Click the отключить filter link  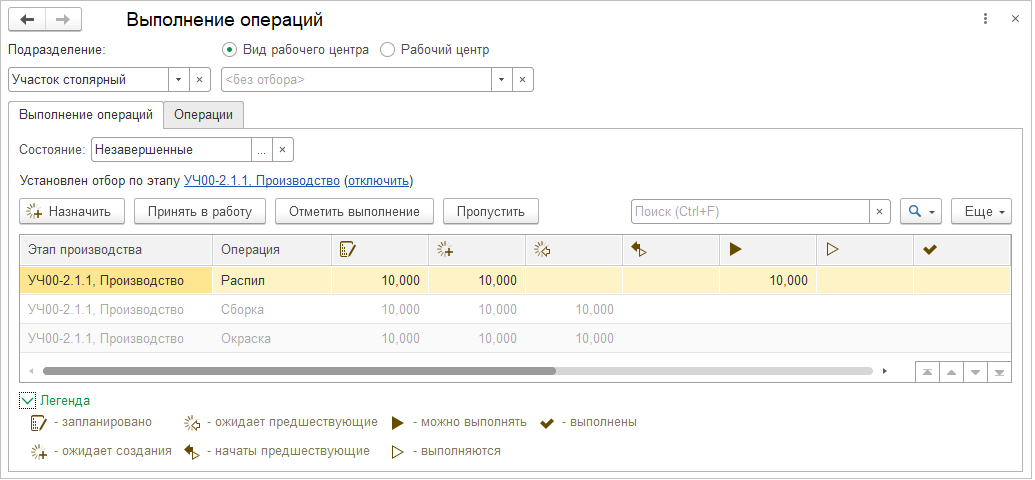coord(378,181)
